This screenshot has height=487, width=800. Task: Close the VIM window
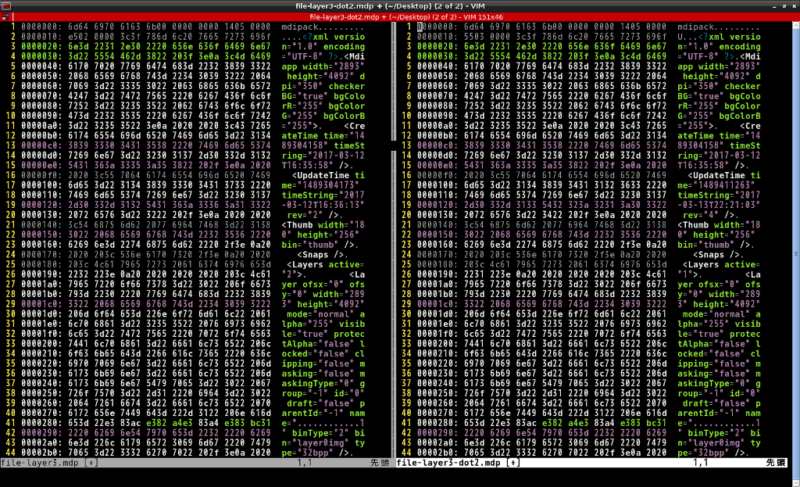click(794, 6)
